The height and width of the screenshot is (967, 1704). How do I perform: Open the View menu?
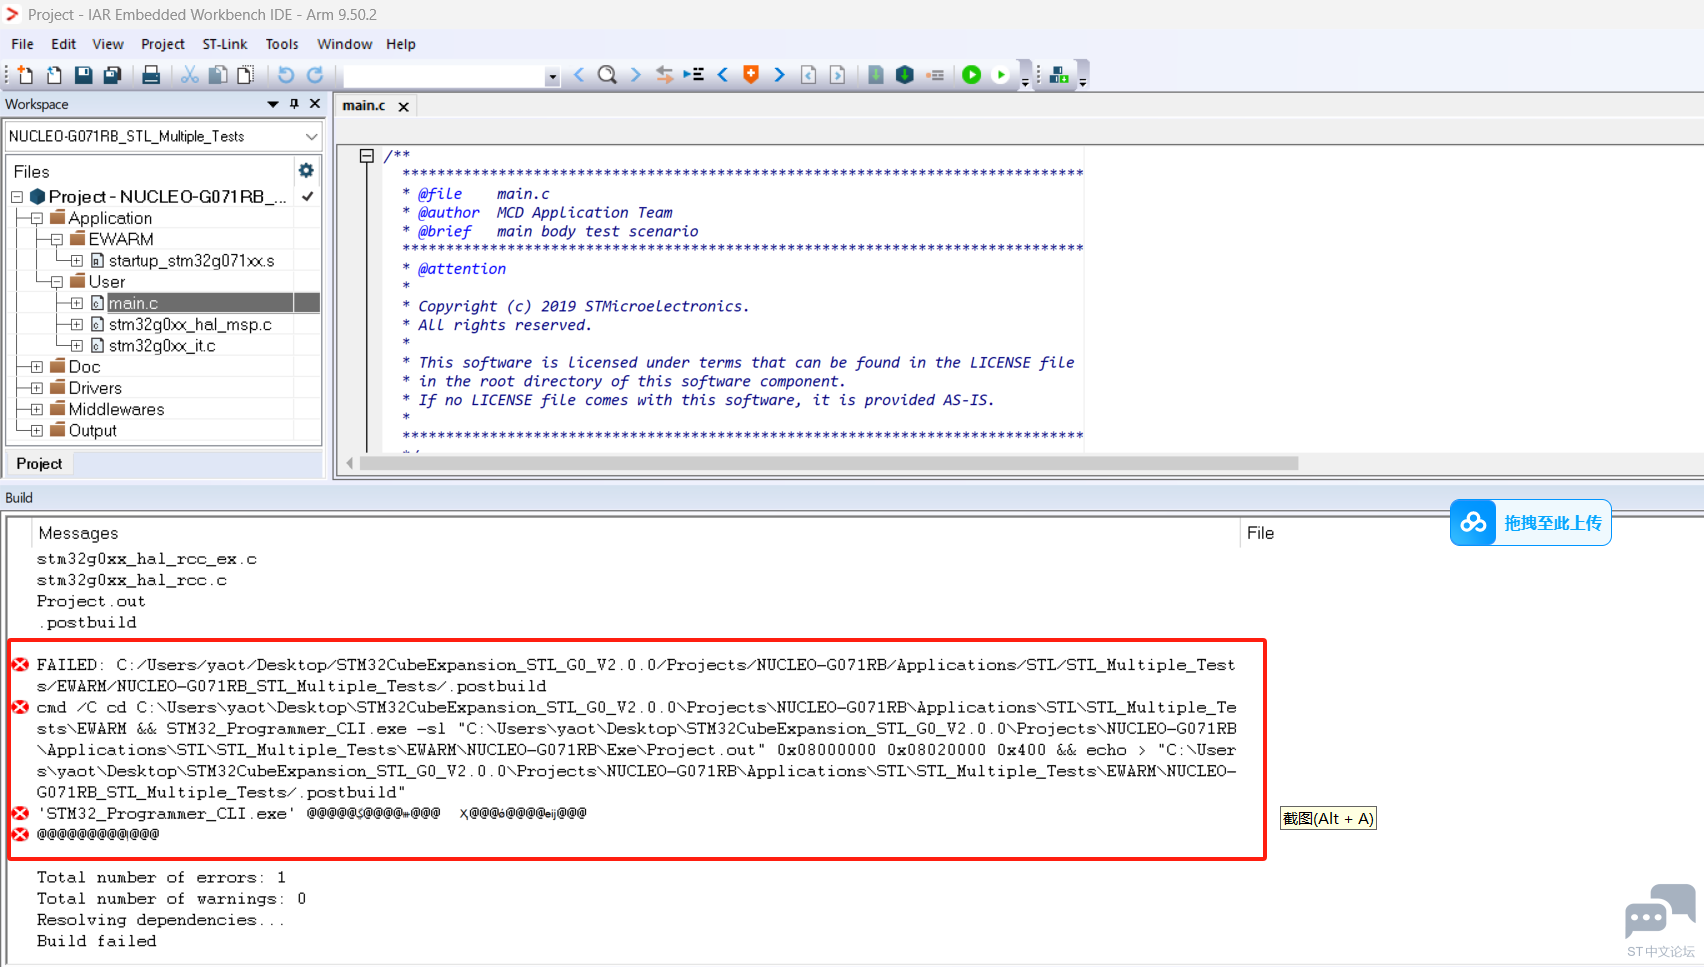(108, 44)
